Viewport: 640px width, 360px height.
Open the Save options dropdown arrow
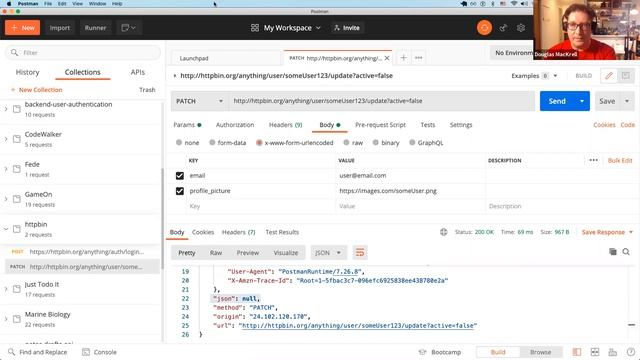627,101
